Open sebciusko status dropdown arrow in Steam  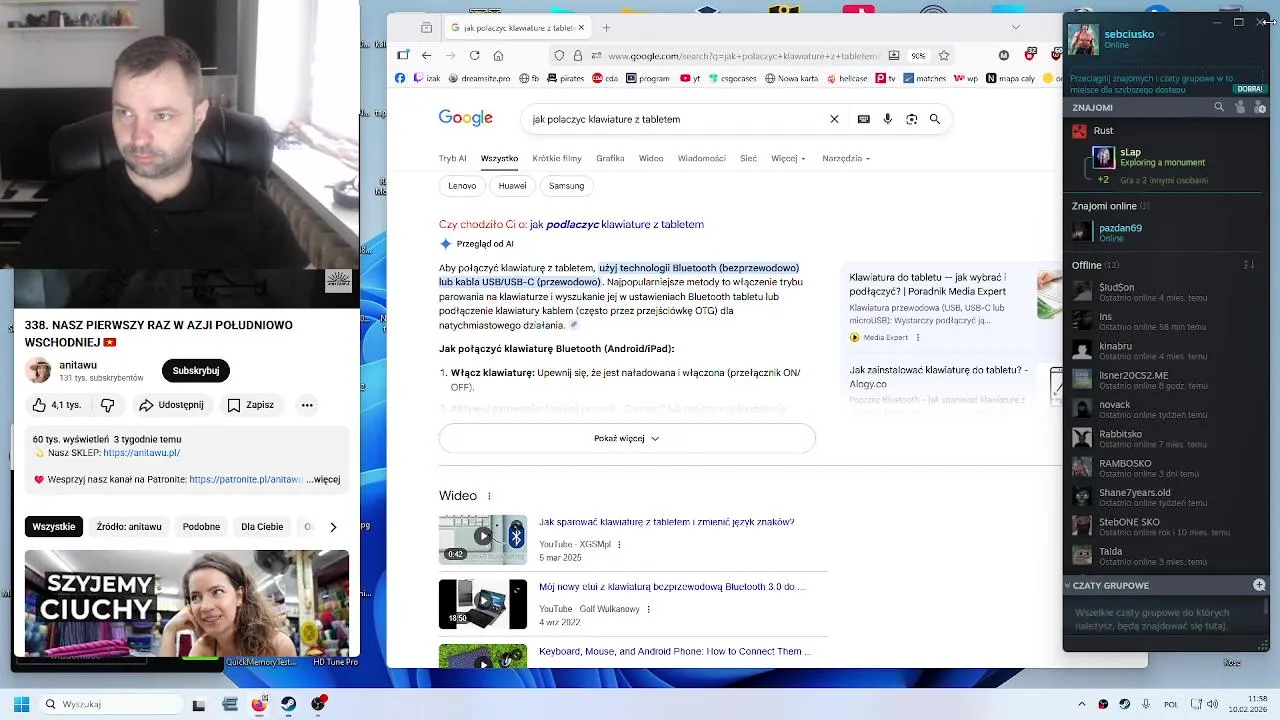pos(1162,34)
